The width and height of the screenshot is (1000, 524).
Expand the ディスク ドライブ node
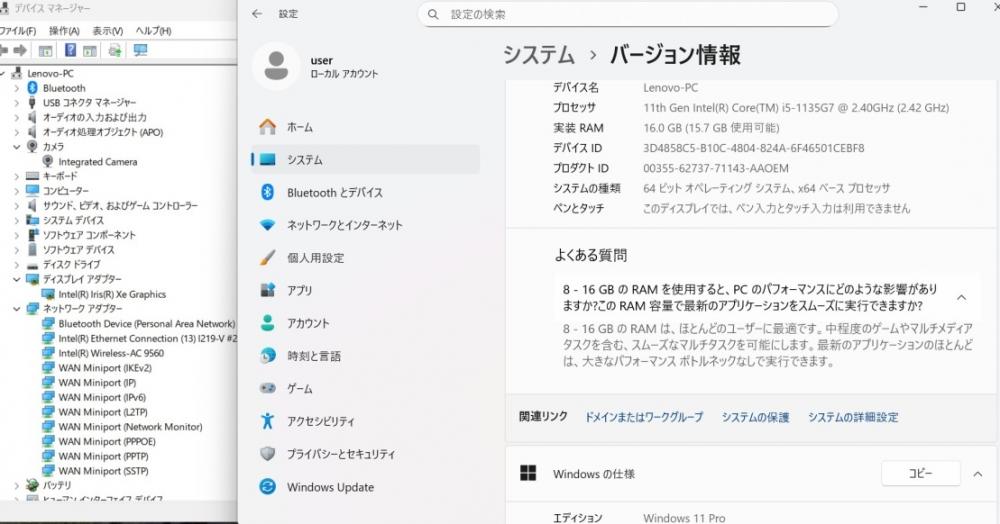(17, 265)
